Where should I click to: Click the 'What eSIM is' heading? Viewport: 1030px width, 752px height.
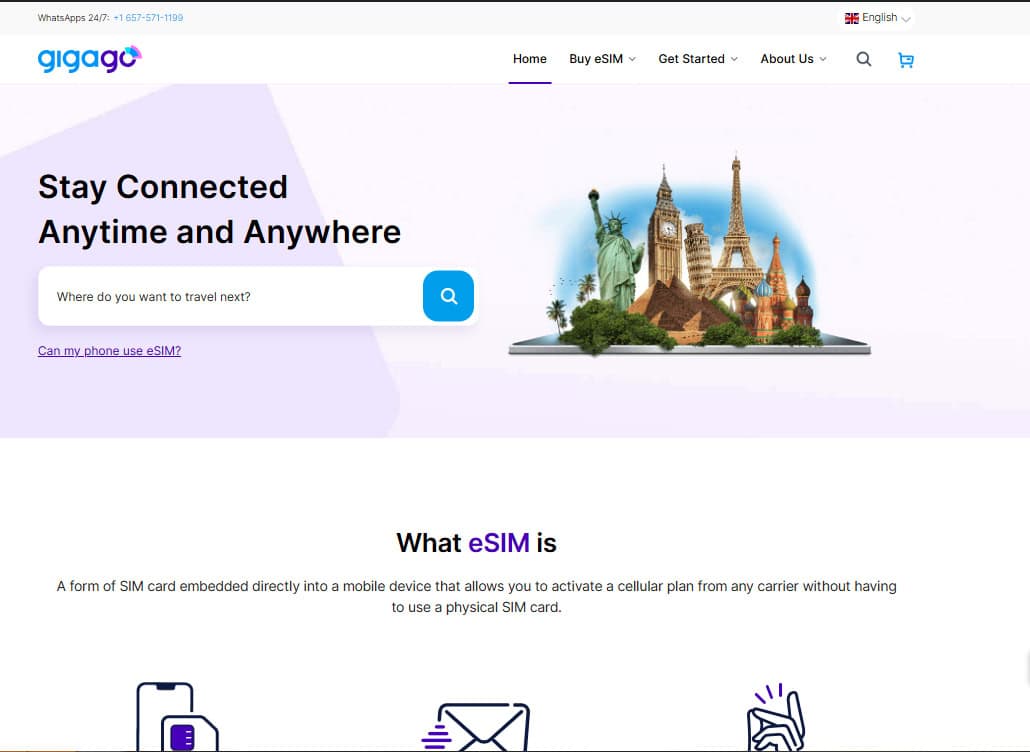coord(476,543)
